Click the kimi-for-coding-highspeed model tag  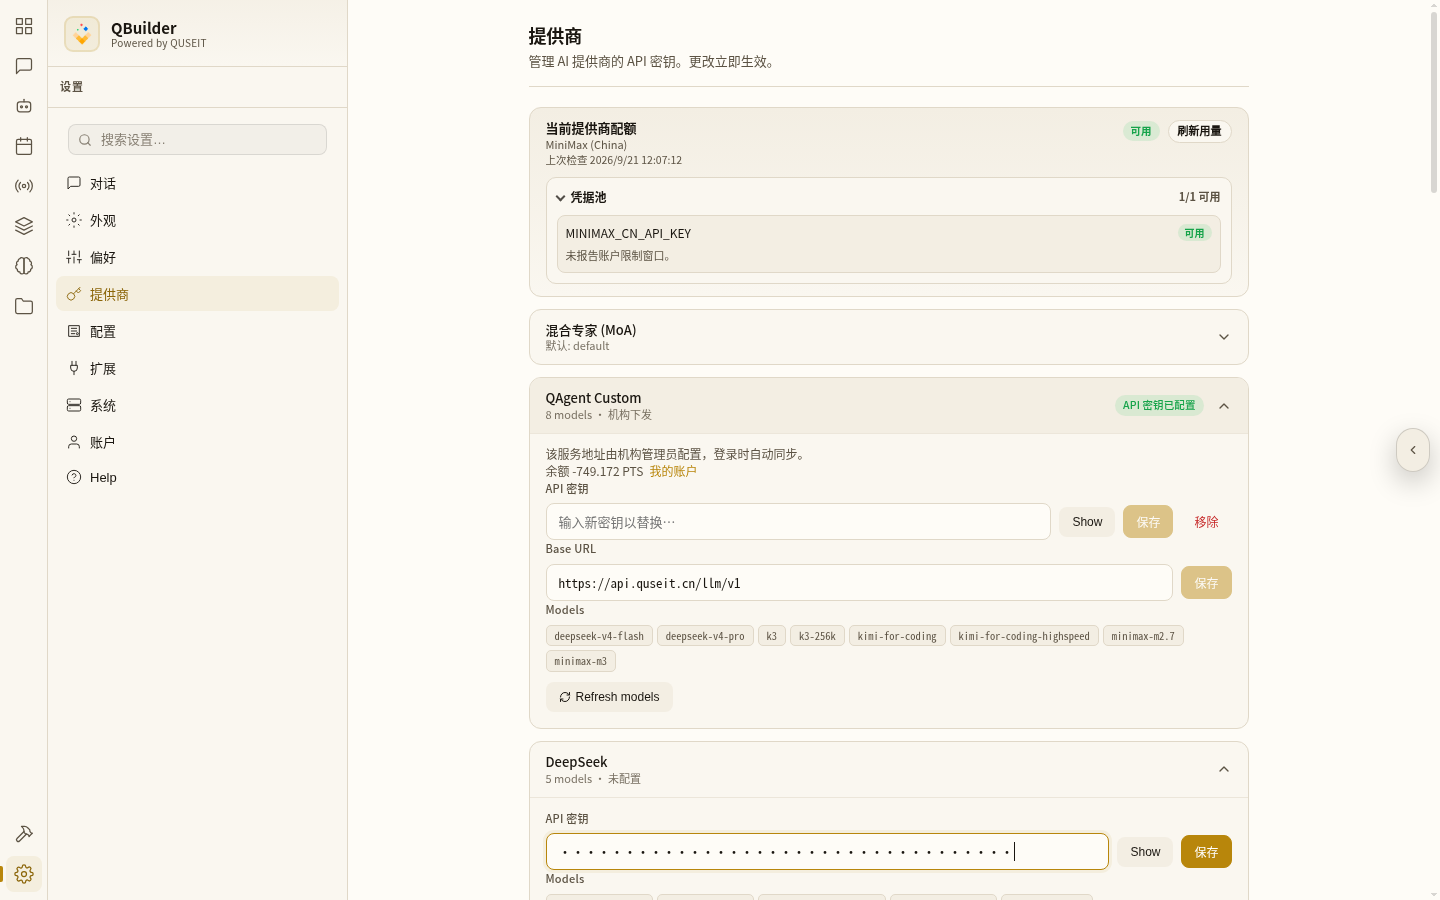pos(1024,636)
